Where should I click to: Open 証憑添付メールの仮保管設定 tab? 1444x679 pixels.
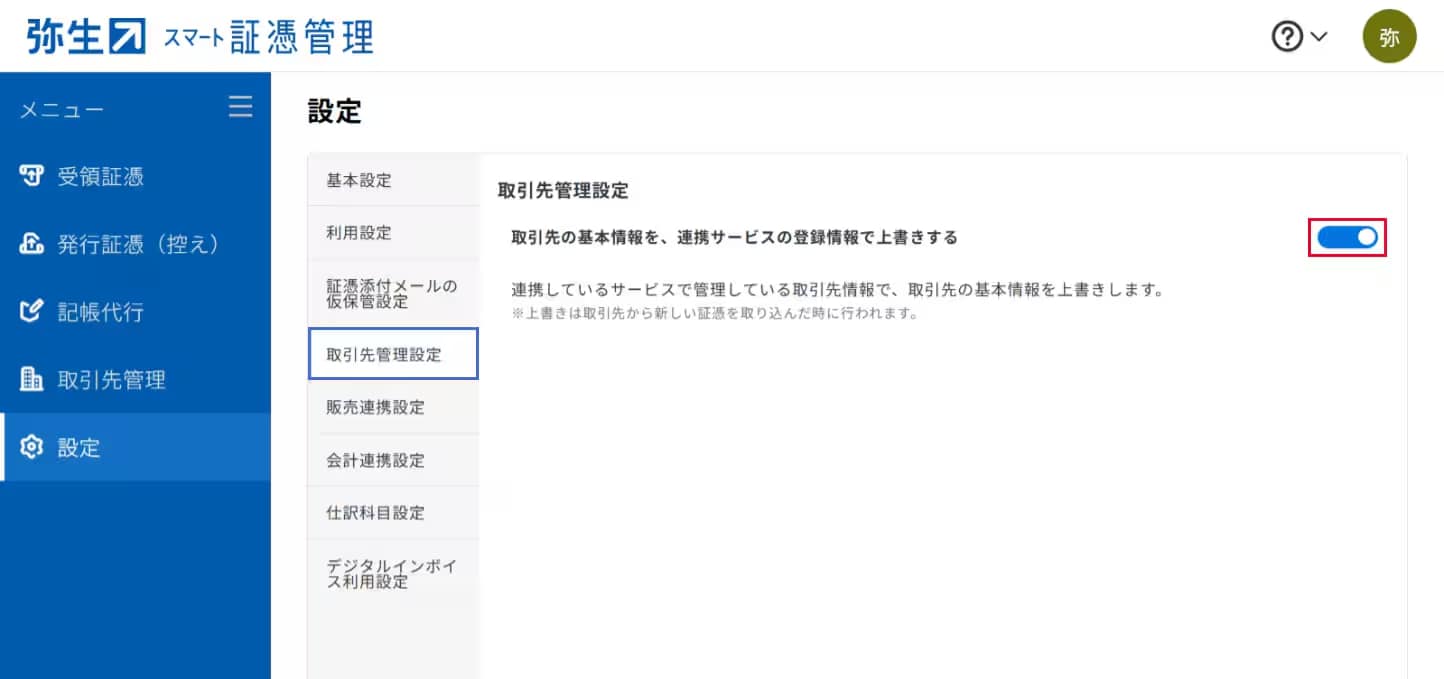391,294
